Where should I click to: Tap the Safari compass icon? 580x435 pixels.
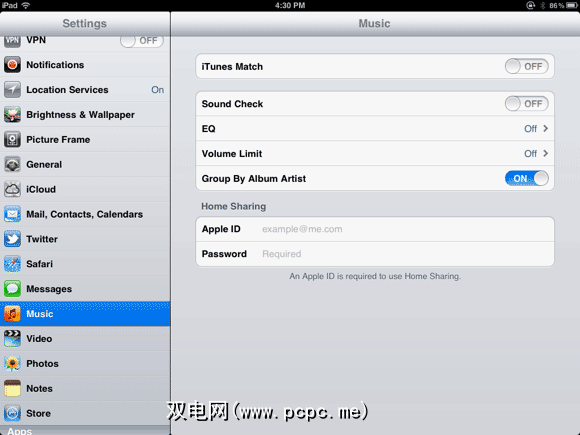[12, 264]
